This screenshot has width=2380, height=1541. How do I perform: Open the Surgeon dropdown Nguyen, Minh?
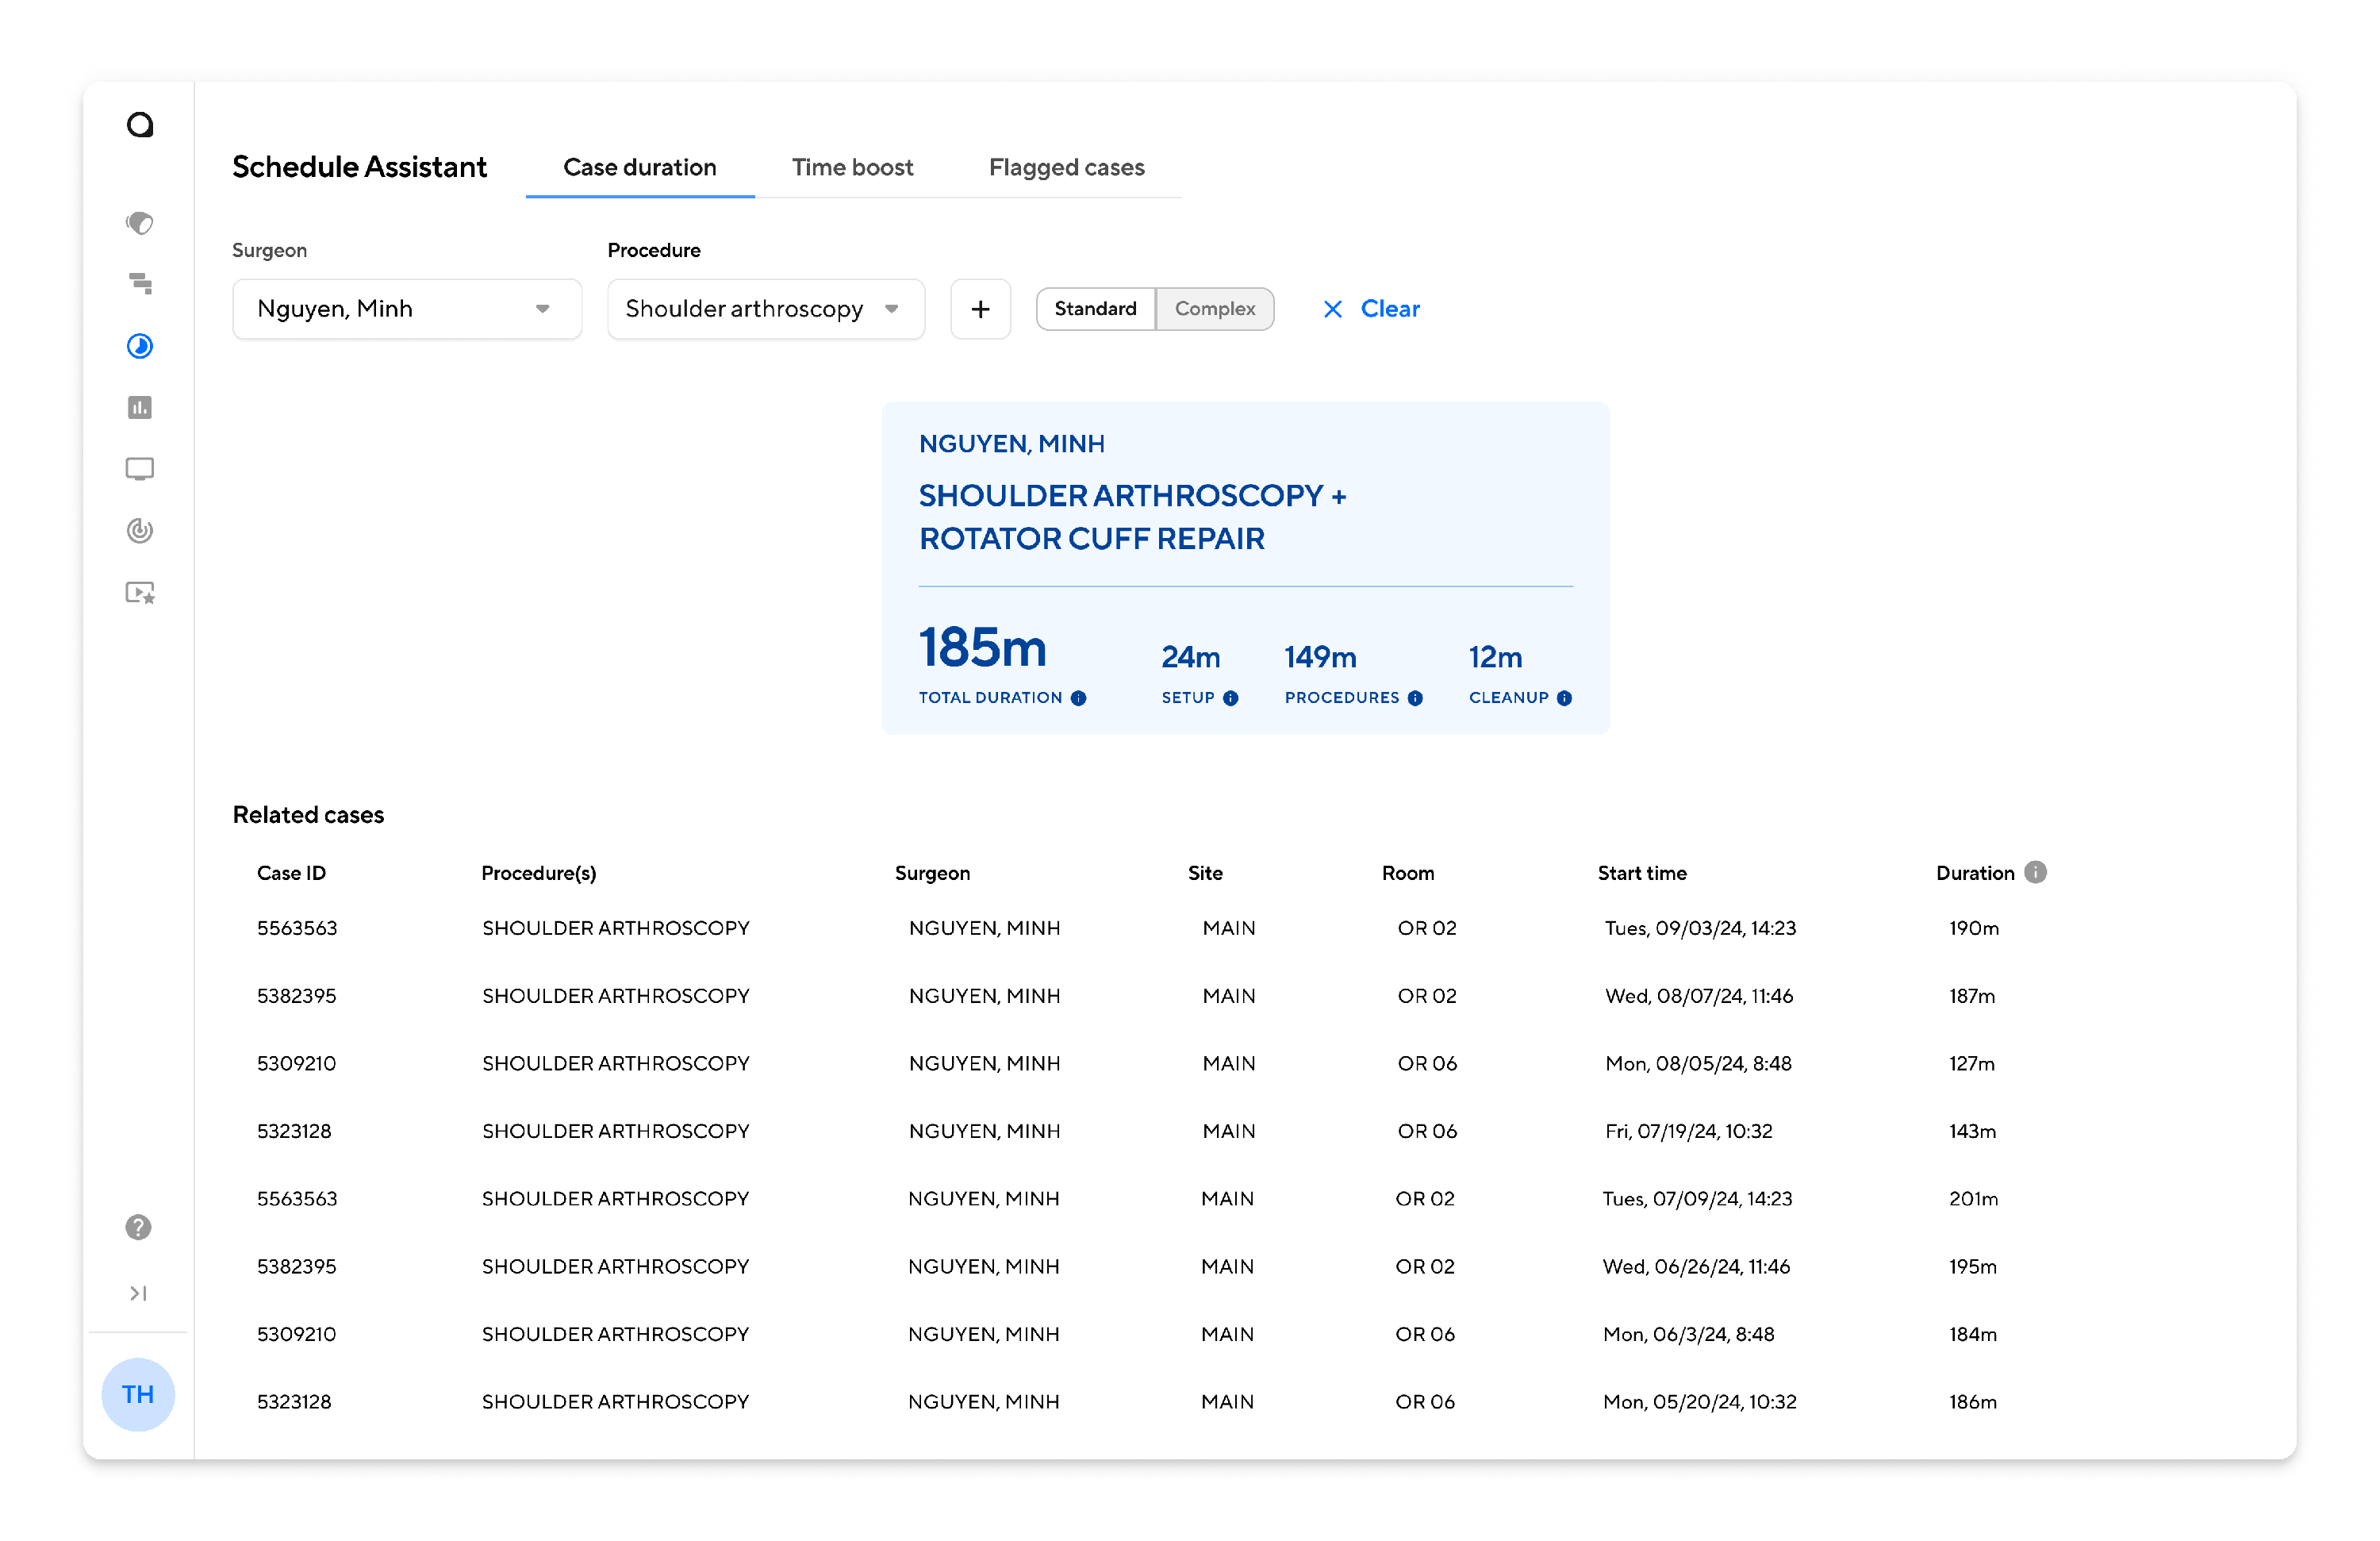pyautogui.click(x=406, y=309)
